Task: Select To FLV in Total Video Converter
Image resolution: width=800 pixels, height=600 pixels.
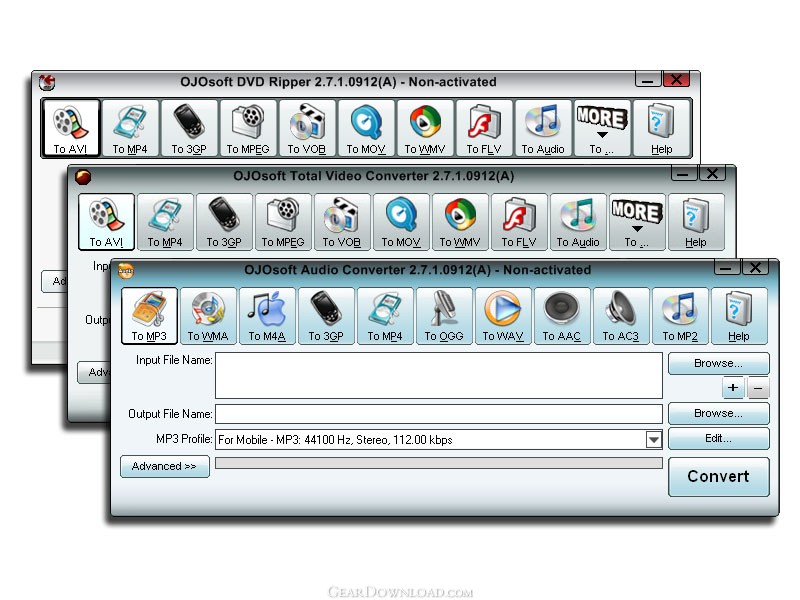Action: (519, 222)
